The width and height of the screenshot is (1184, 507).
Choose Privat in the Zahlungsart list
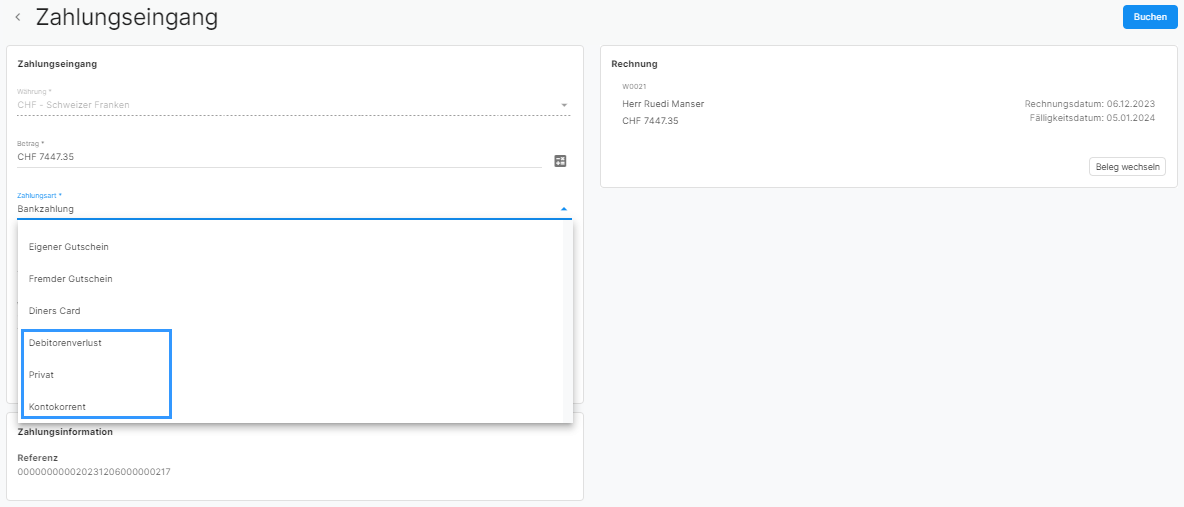tap(42, 375)
